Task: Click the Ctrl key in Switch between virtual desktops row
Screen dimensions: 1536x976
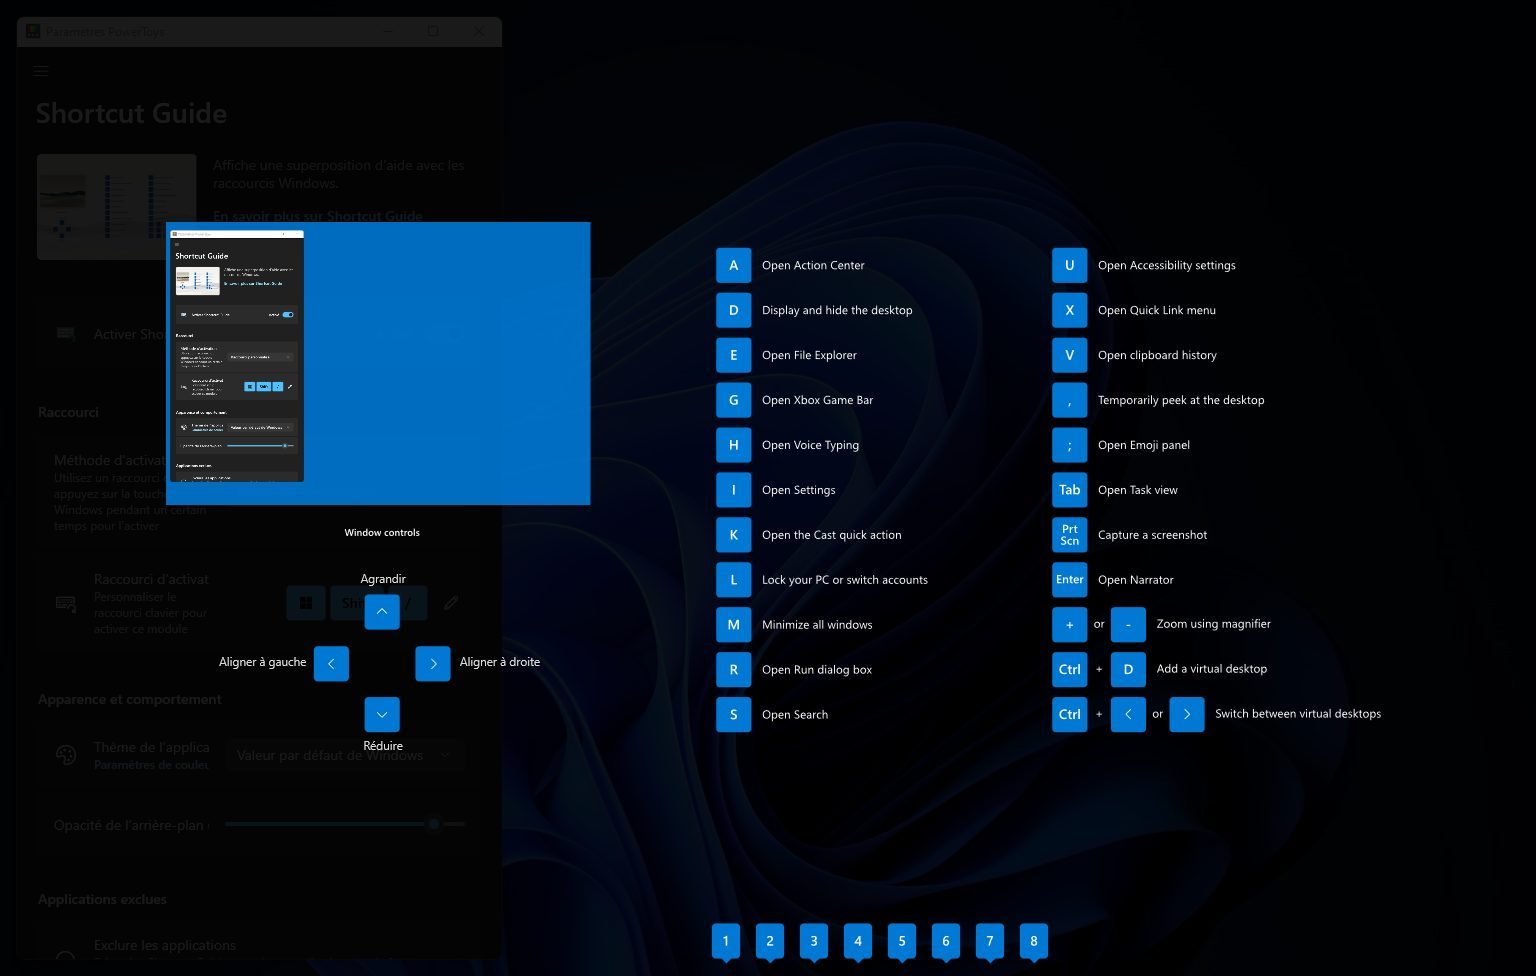Action: point(1069,714)
